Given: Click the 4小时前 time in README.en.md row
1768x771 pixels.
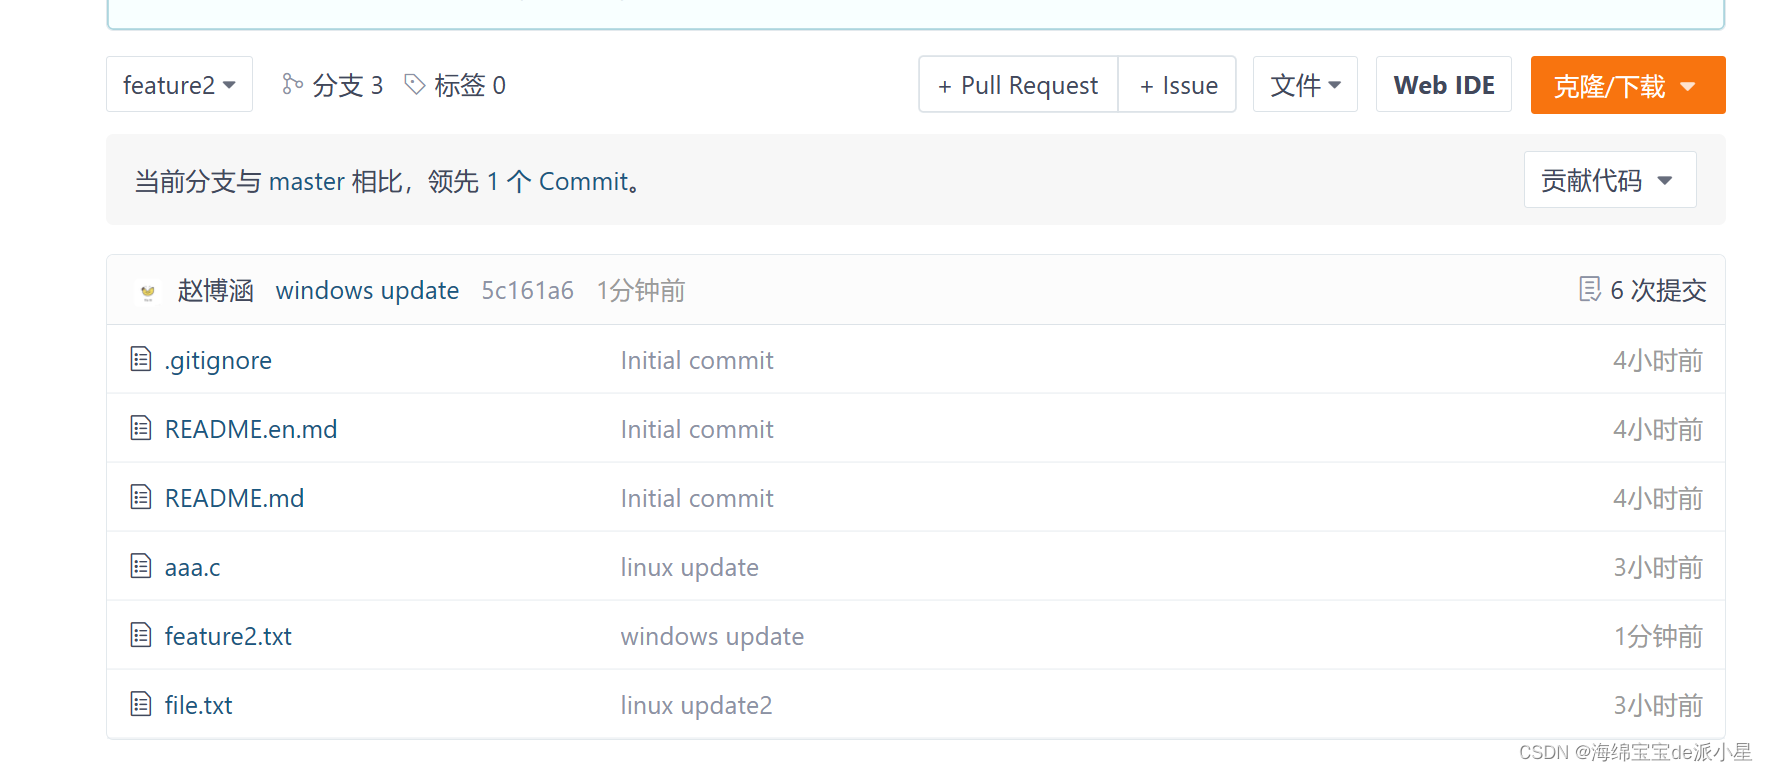Looking at the screenshot, I should [x=1658, y=430].
